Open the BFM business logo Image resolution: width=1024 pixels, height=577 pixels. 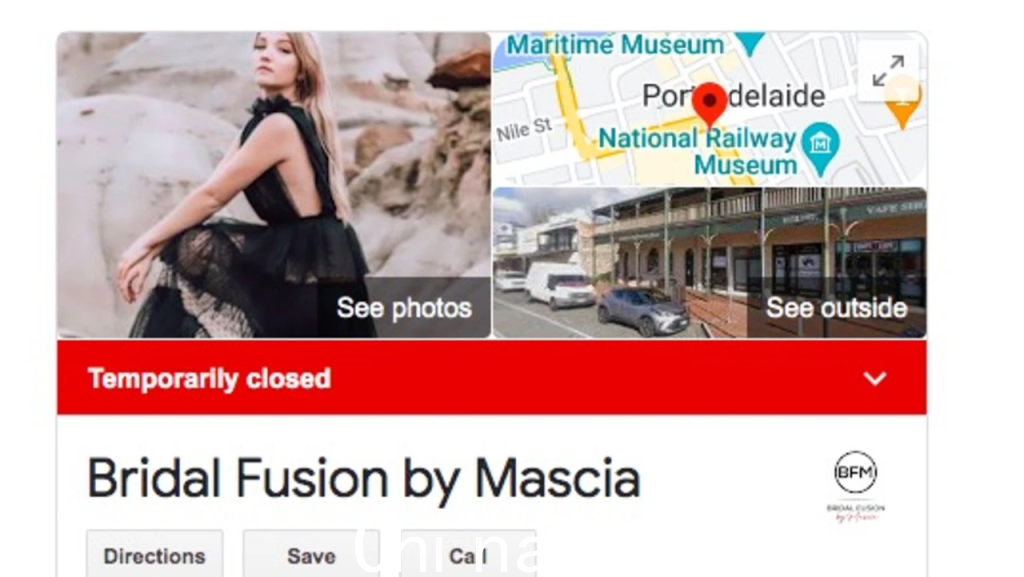click(x=856, y=486)
